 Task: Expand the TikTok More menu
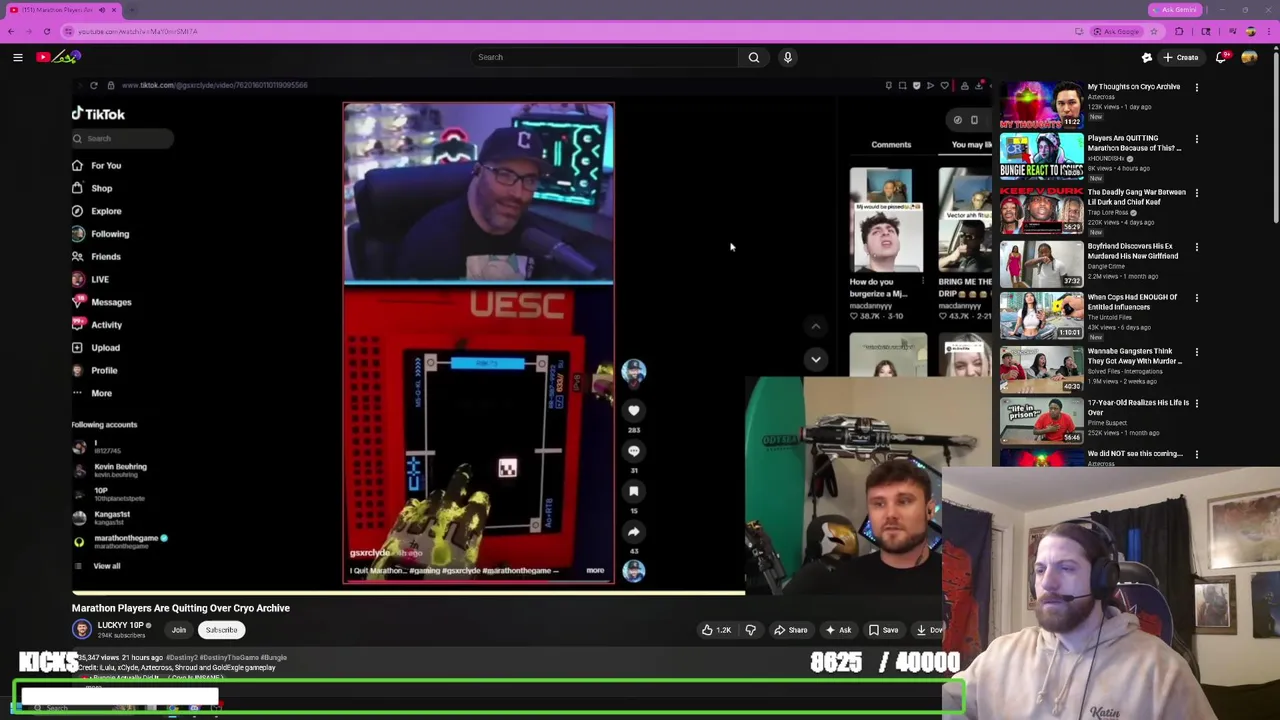93,393
